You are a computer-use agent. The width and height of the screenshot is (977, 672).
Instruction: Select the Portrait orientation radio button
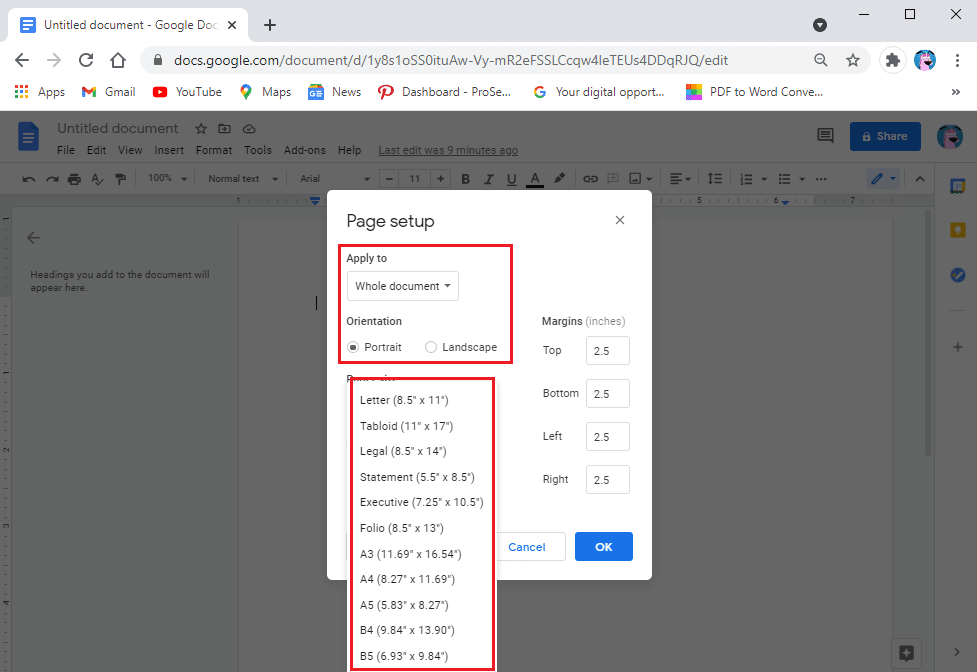[353, 347]
